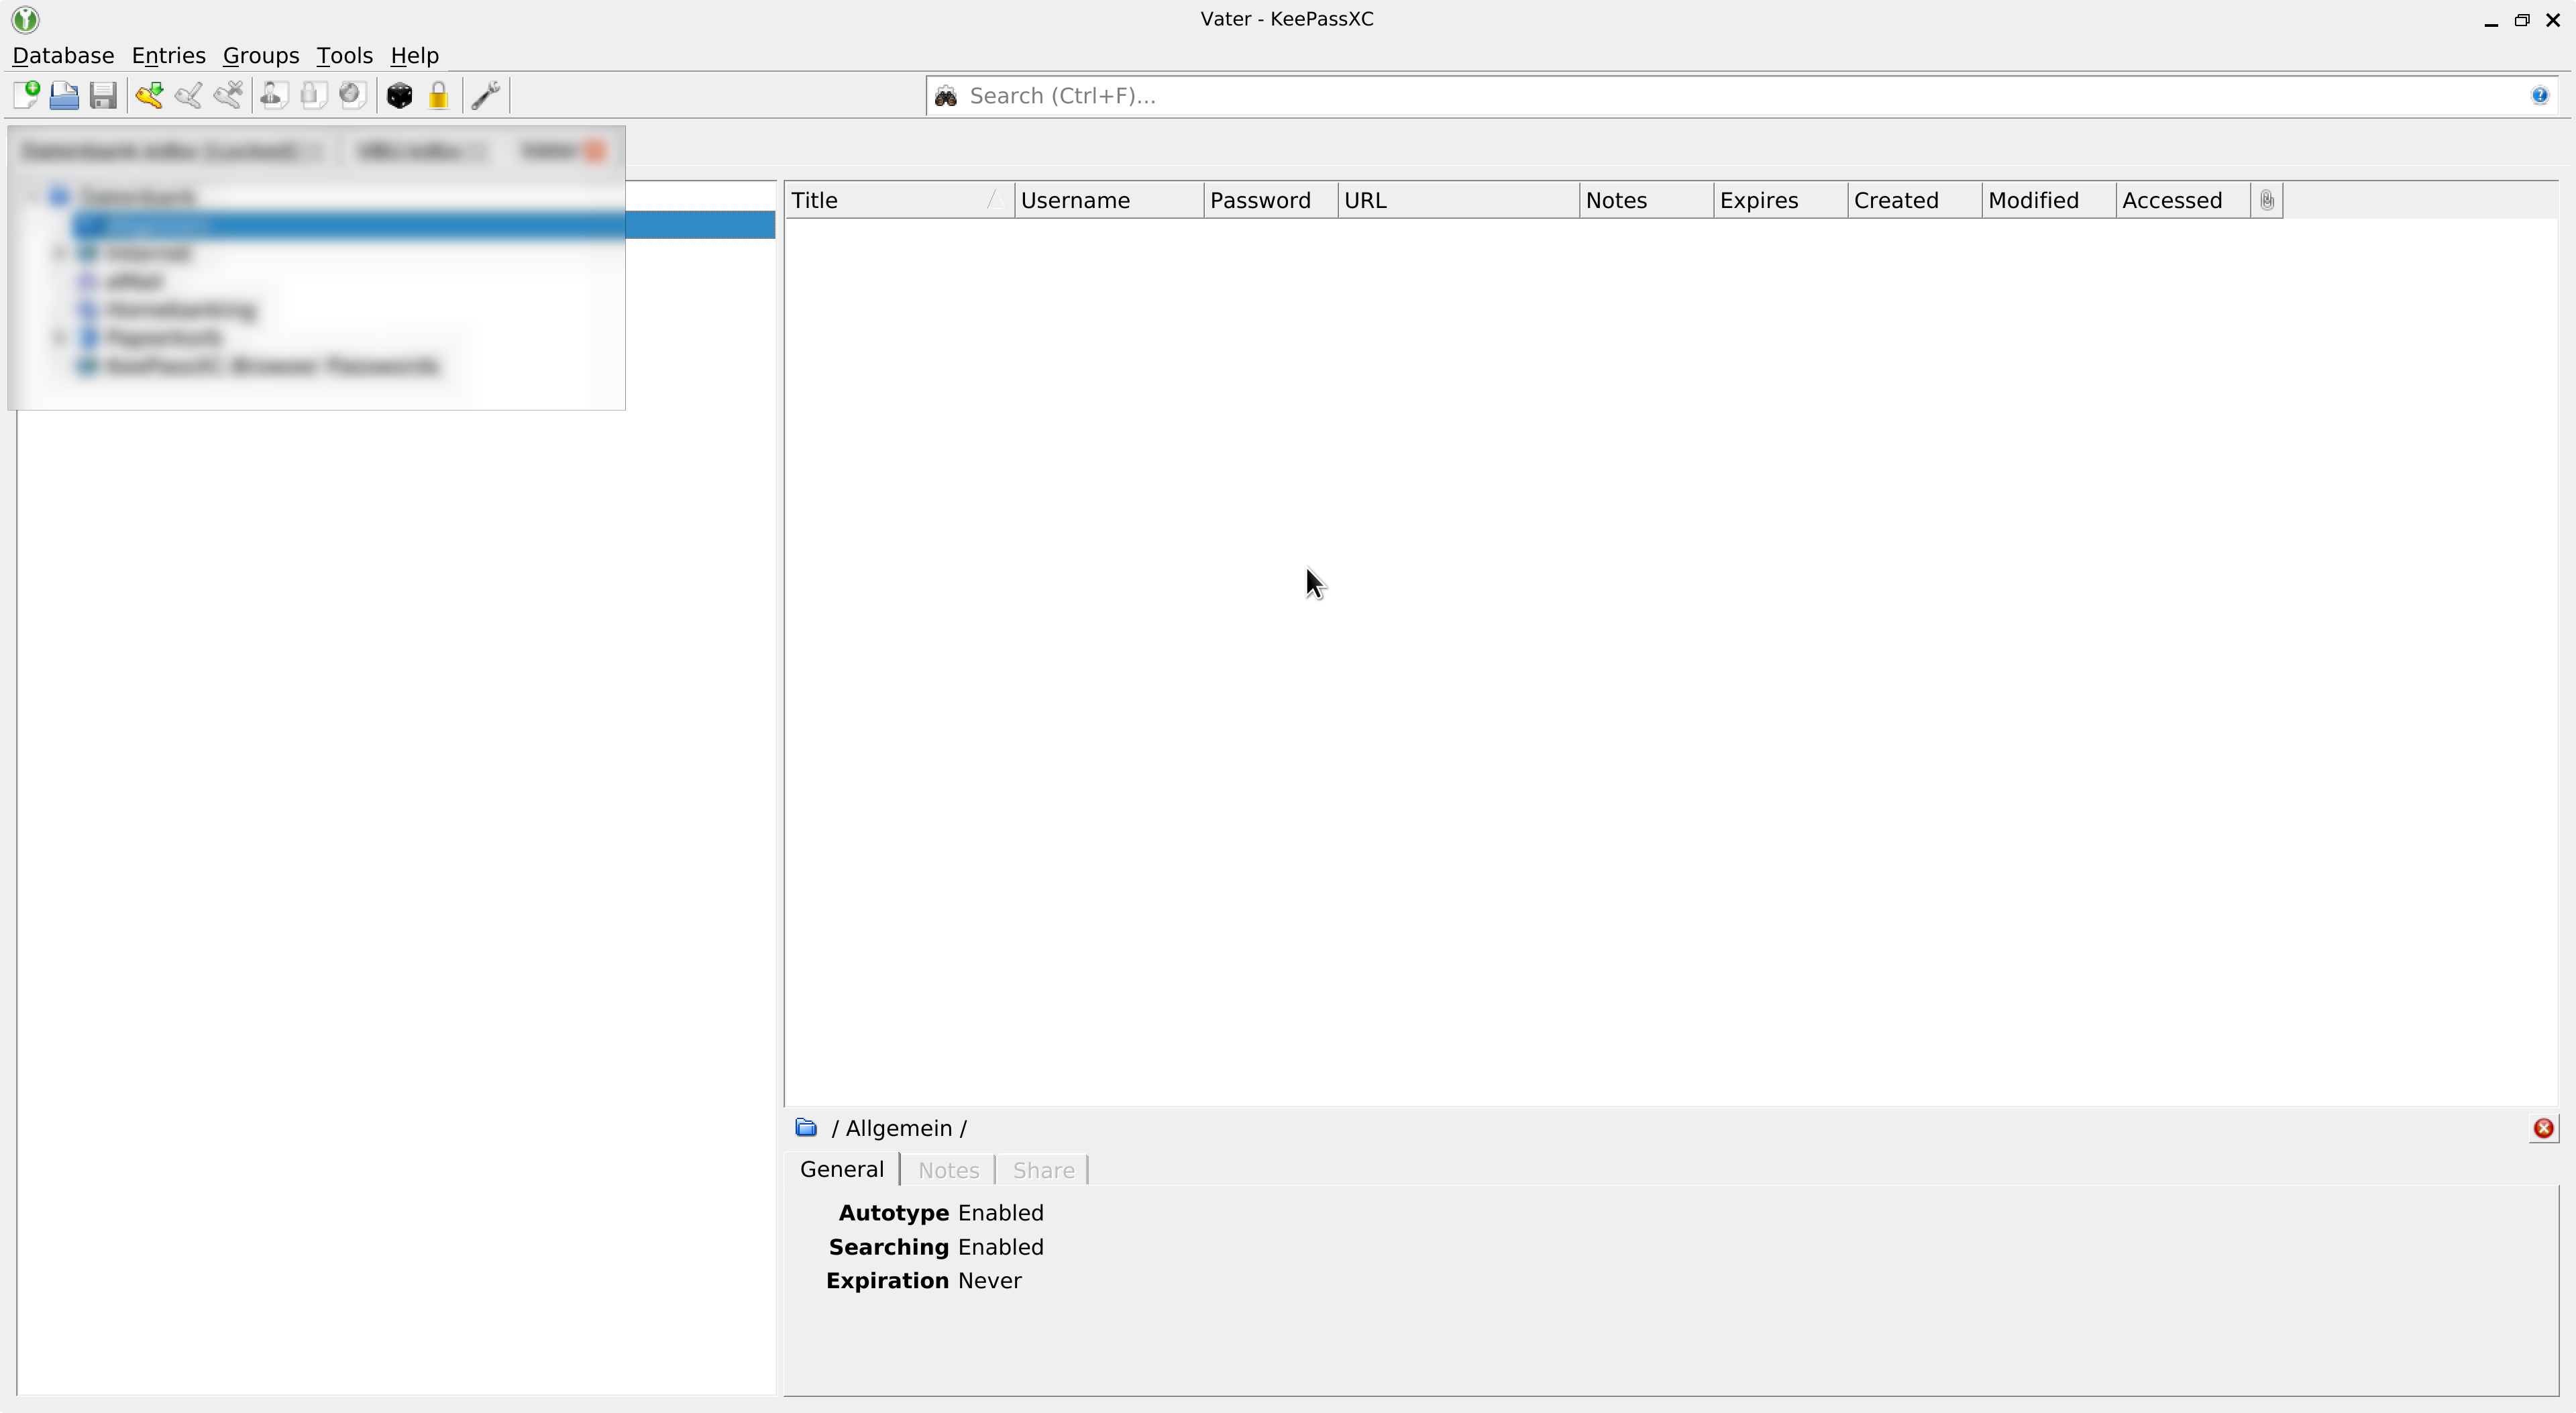Close the group preview panel with red X

[2544, 1129]
